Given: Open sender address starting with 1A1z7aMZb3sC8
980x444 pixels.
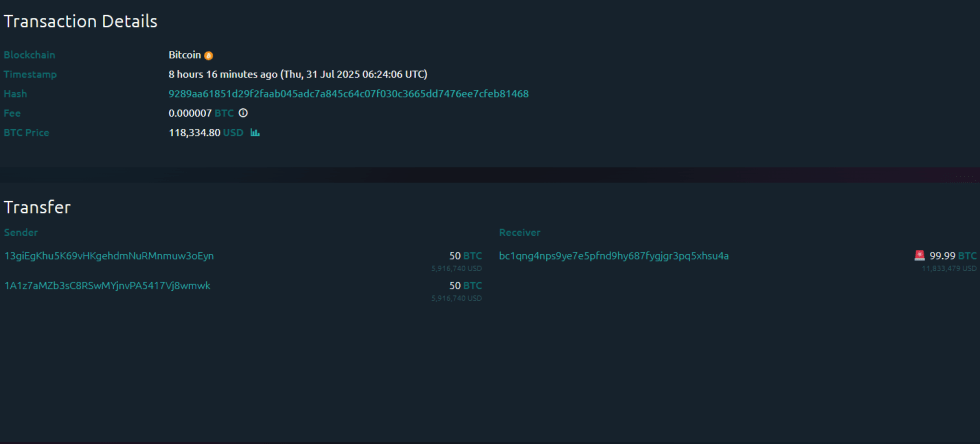Looking at the screenshot, I should [107, 286].
